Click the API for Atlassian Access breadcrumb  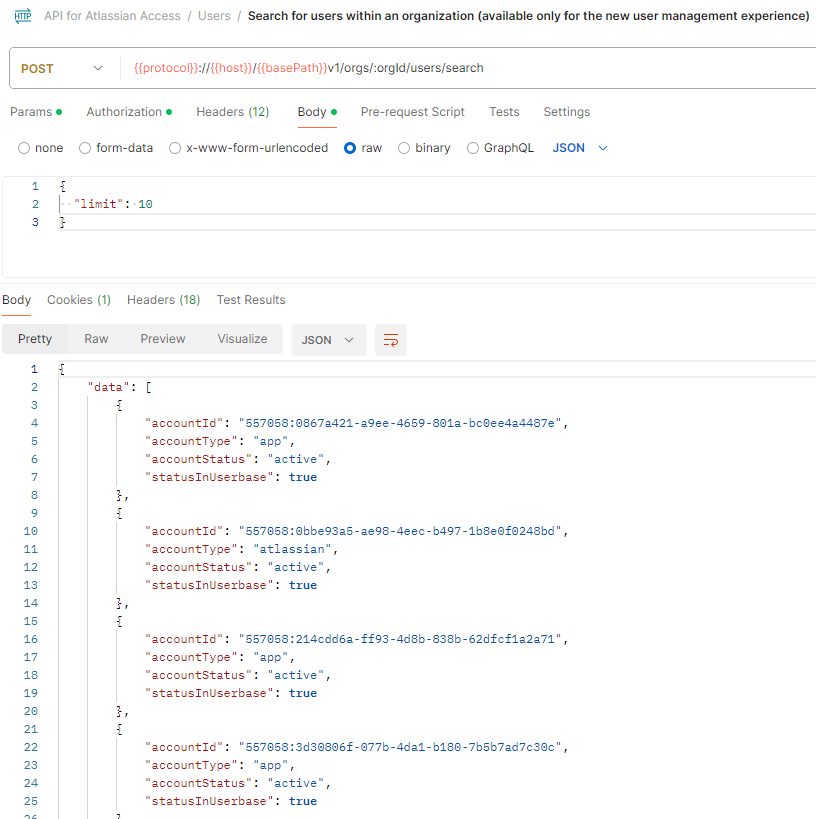(112, 16)
